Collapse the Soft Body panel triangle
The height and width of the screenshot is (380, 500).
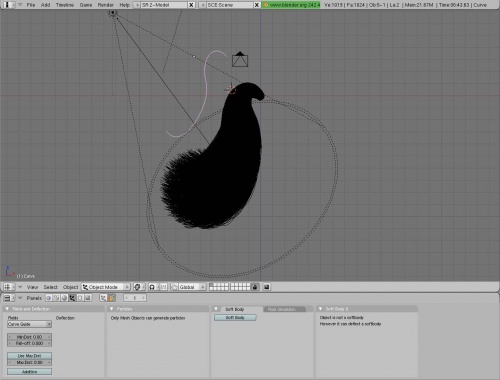pyautogui.click(x=216, y=309)
